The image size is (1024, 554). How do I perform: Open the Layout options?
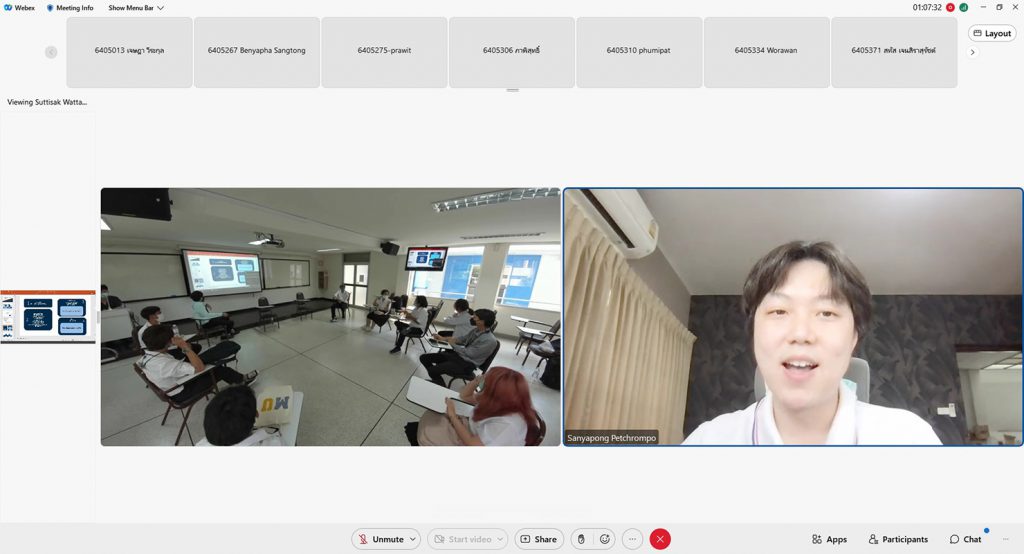tap(992, 33)
